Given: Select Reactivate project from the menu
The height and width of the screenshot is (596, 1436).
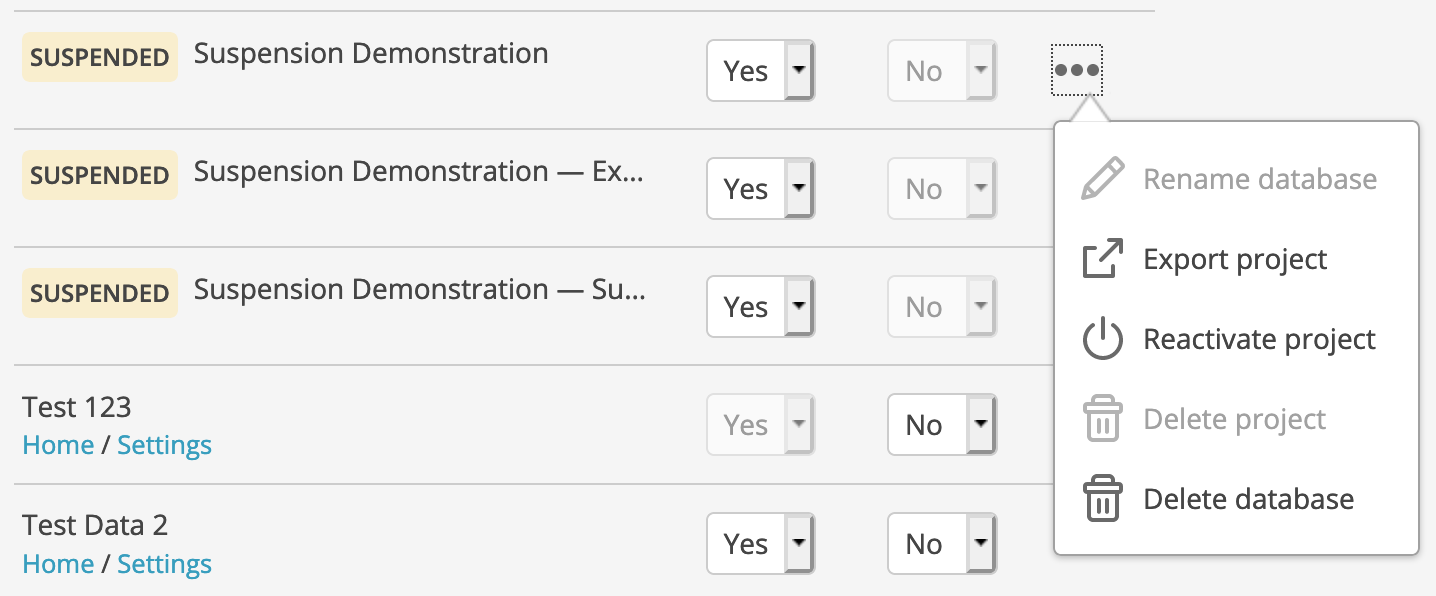Looking at the screenshot, I should [x=1258, y=338].
